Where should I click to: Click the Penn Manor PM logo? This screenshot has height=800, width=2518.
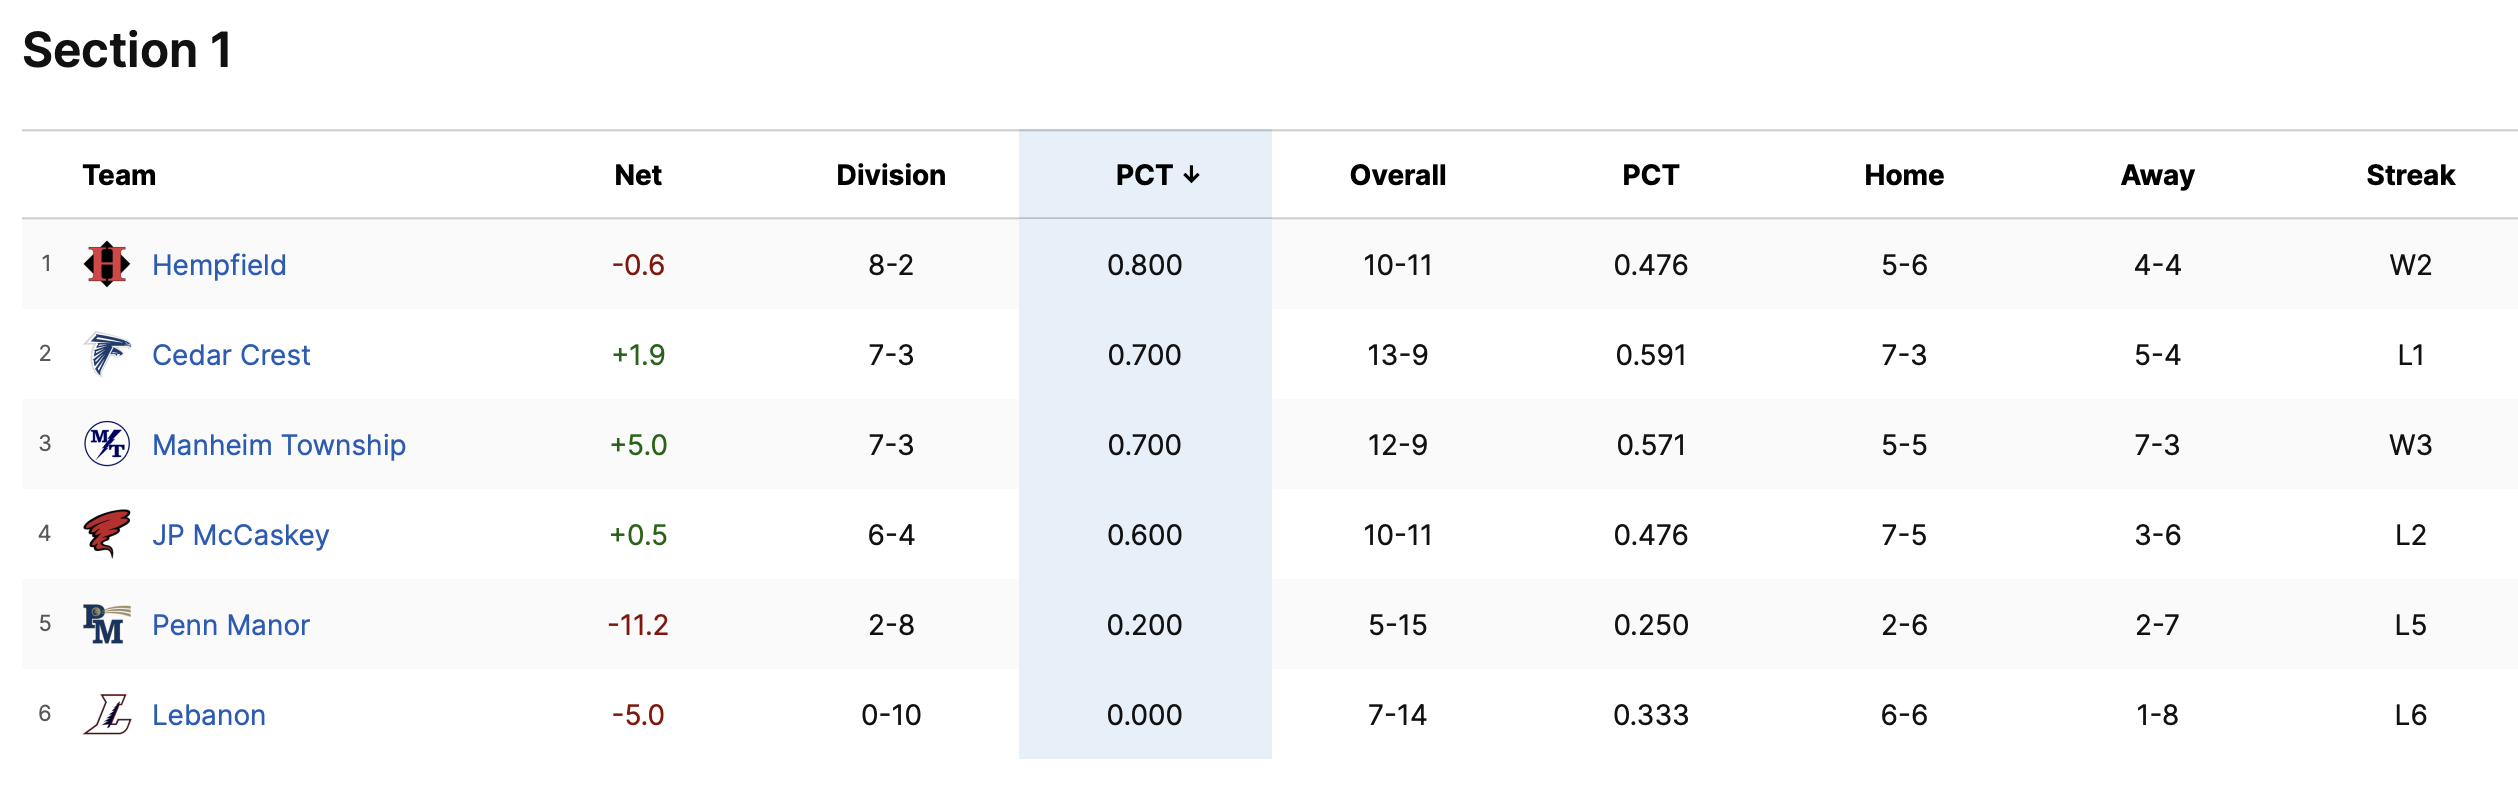pyautogui.click(x=107, y=624)
